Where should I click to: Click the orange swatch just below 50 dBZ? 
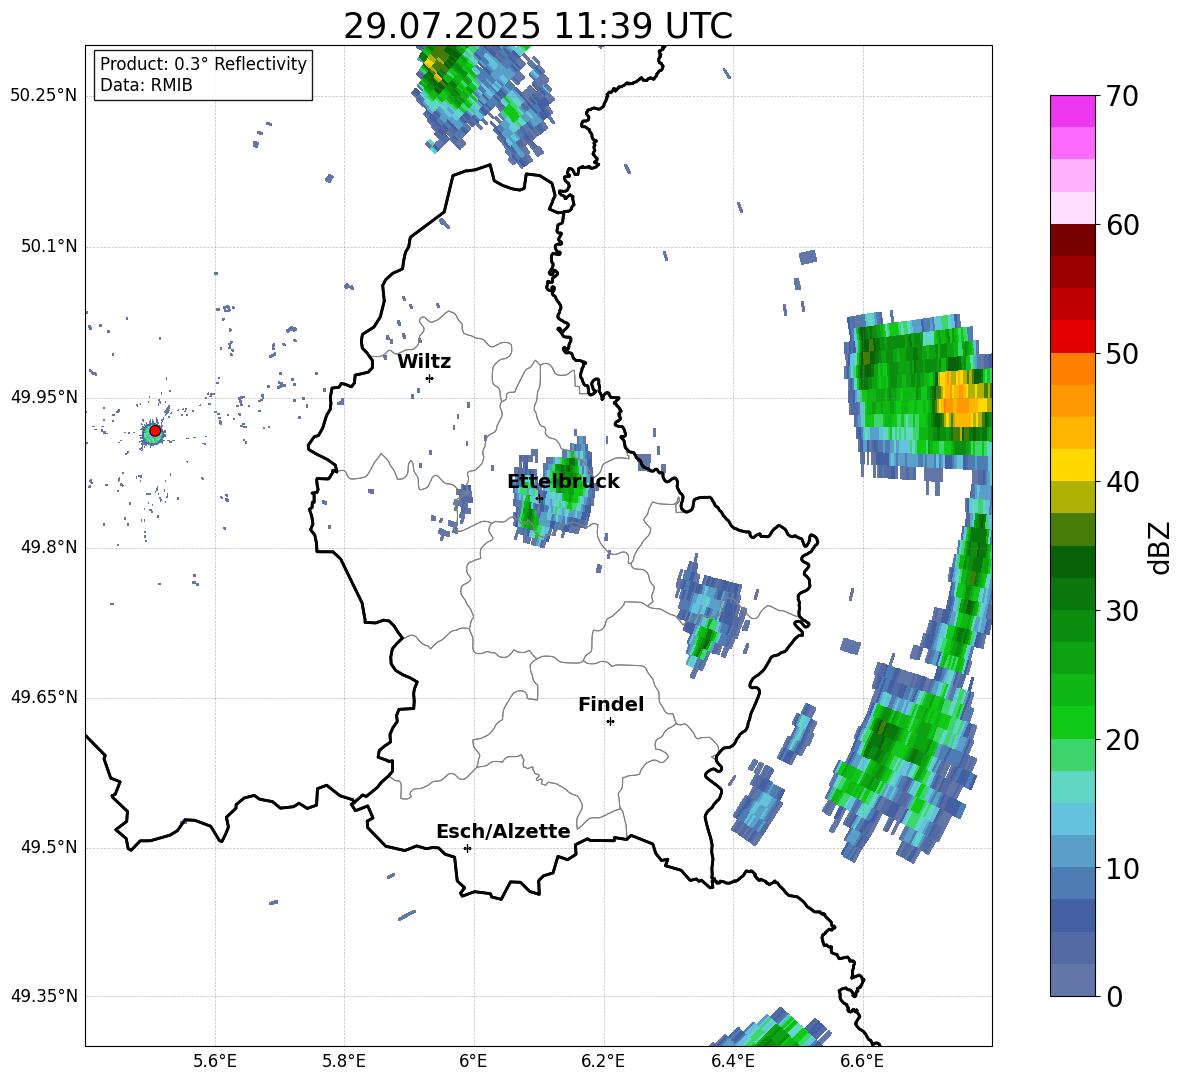[1072, 368]
